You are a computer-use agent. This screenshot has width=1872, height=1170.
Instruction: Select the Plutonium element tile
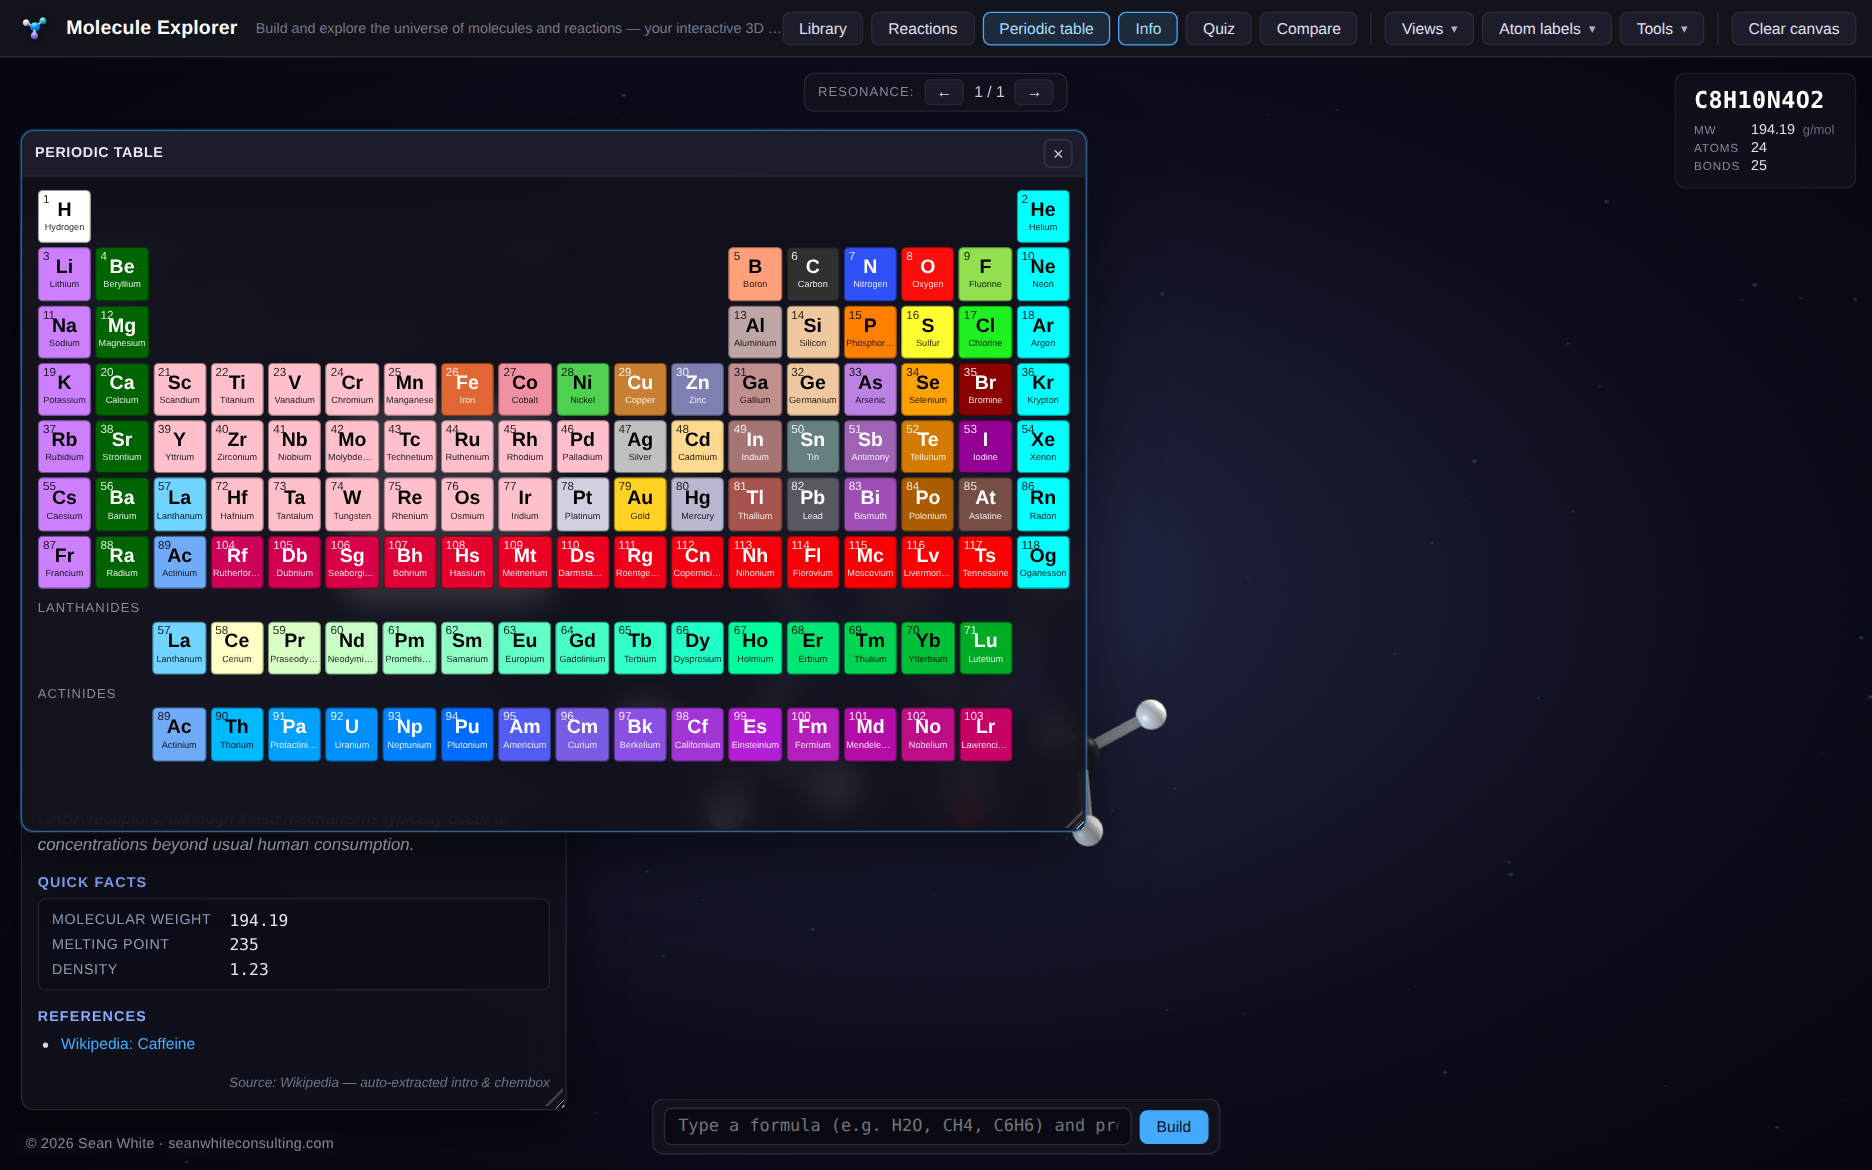tap(467, 734)
